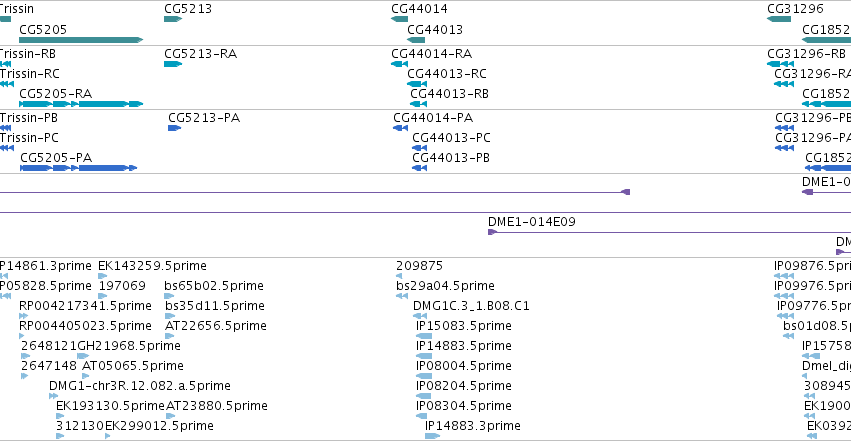Select the IP15083.5prime EST feature
851x441 pixels.
424,336
